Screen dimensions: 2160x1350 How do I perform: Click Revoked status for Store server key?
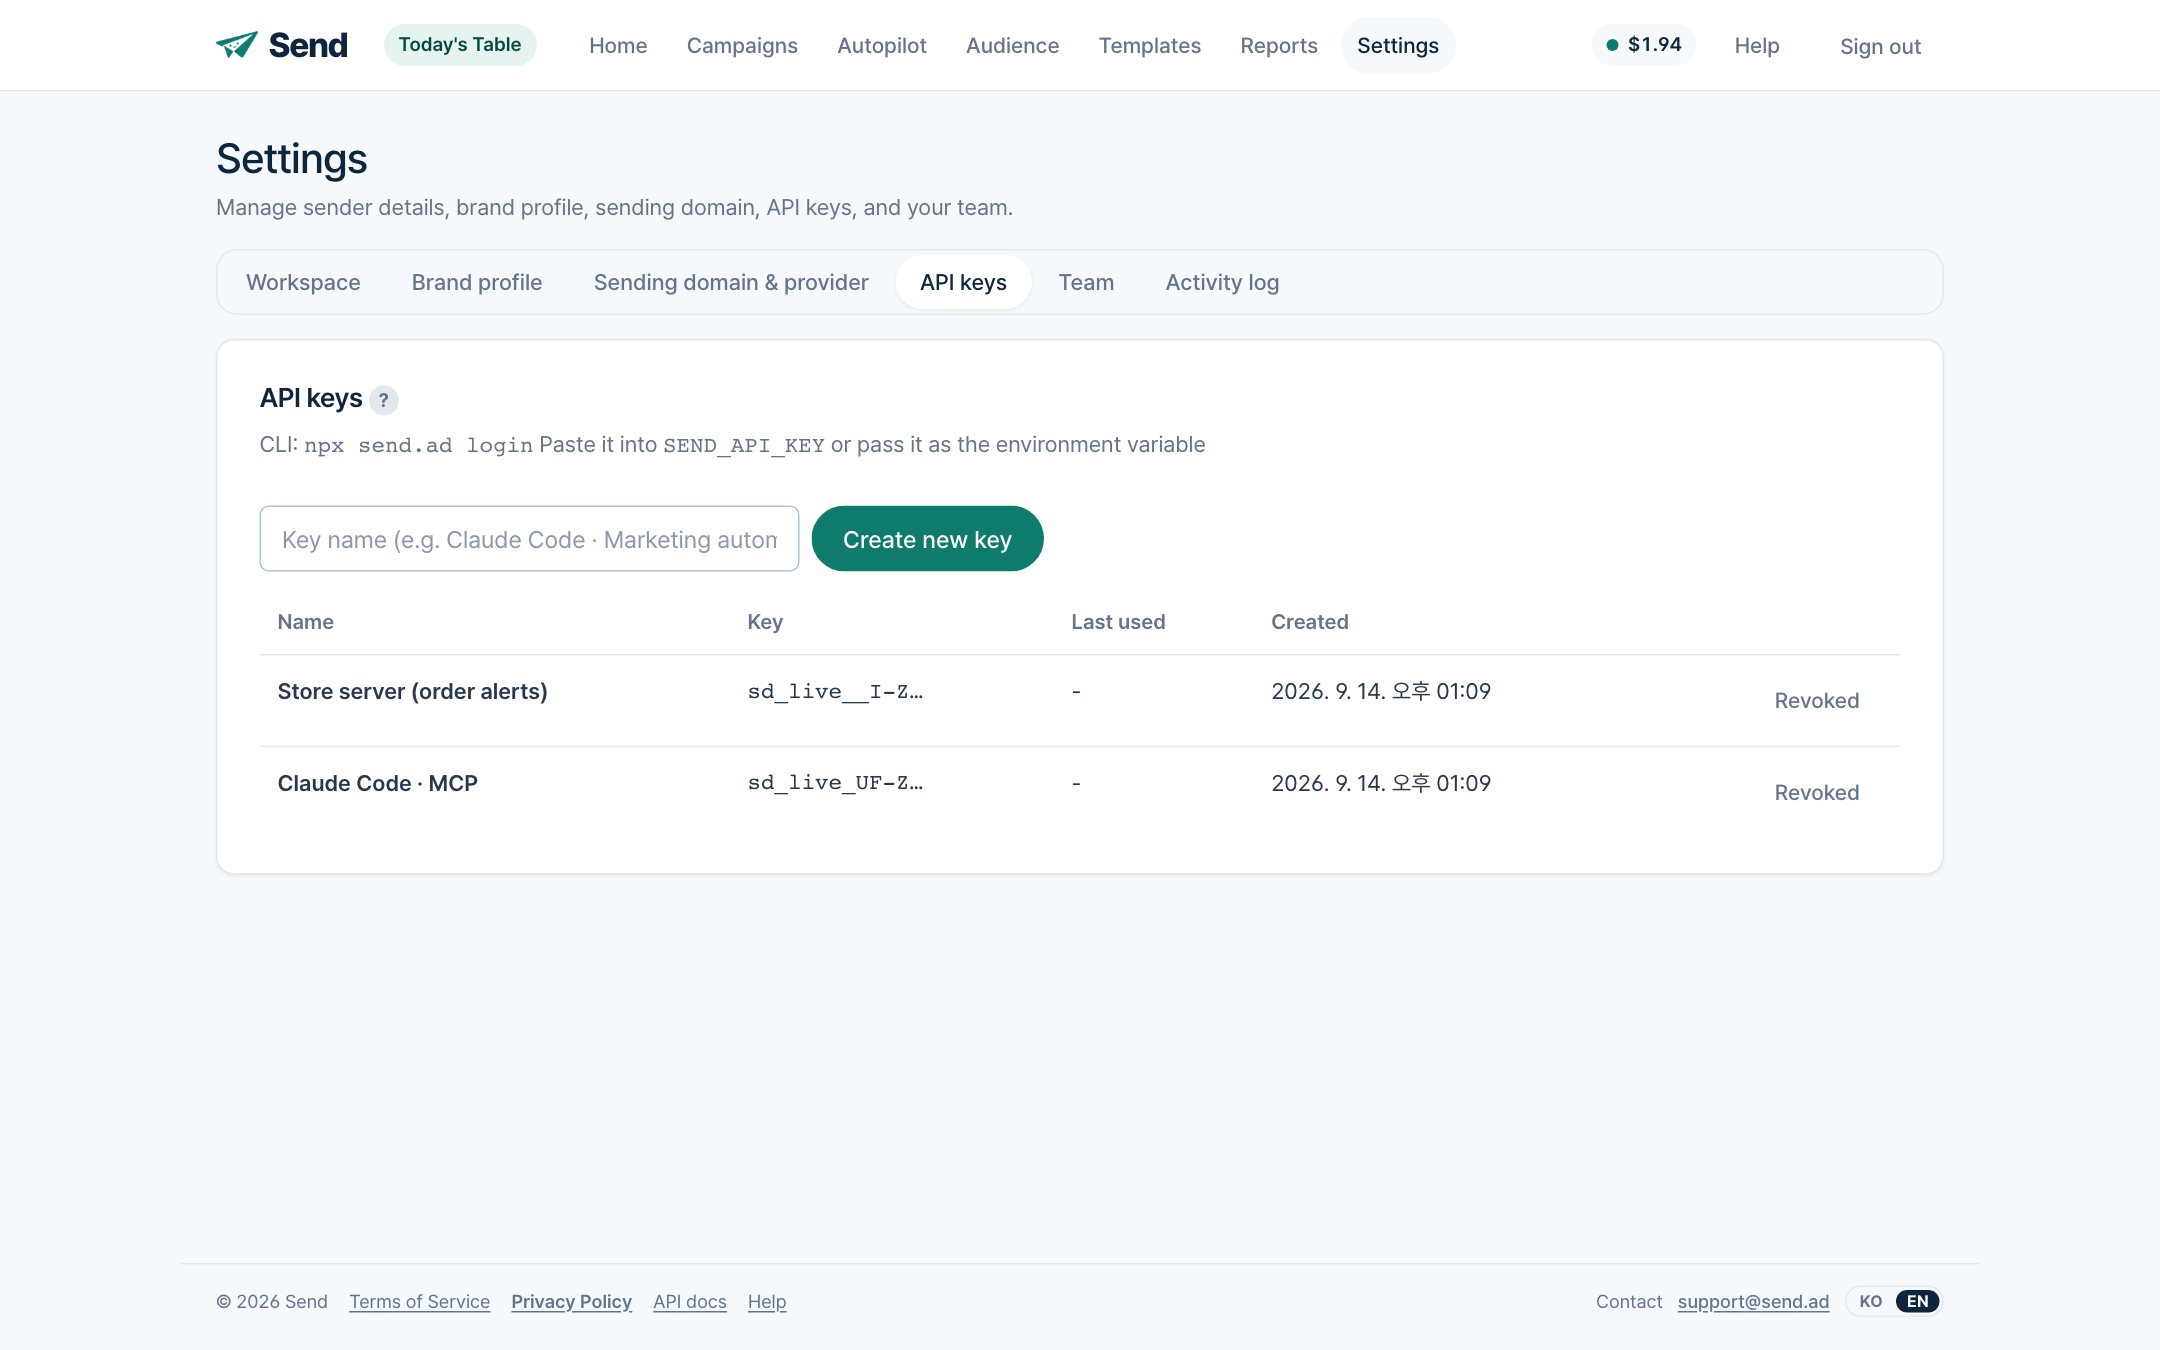click(1816, 701)
